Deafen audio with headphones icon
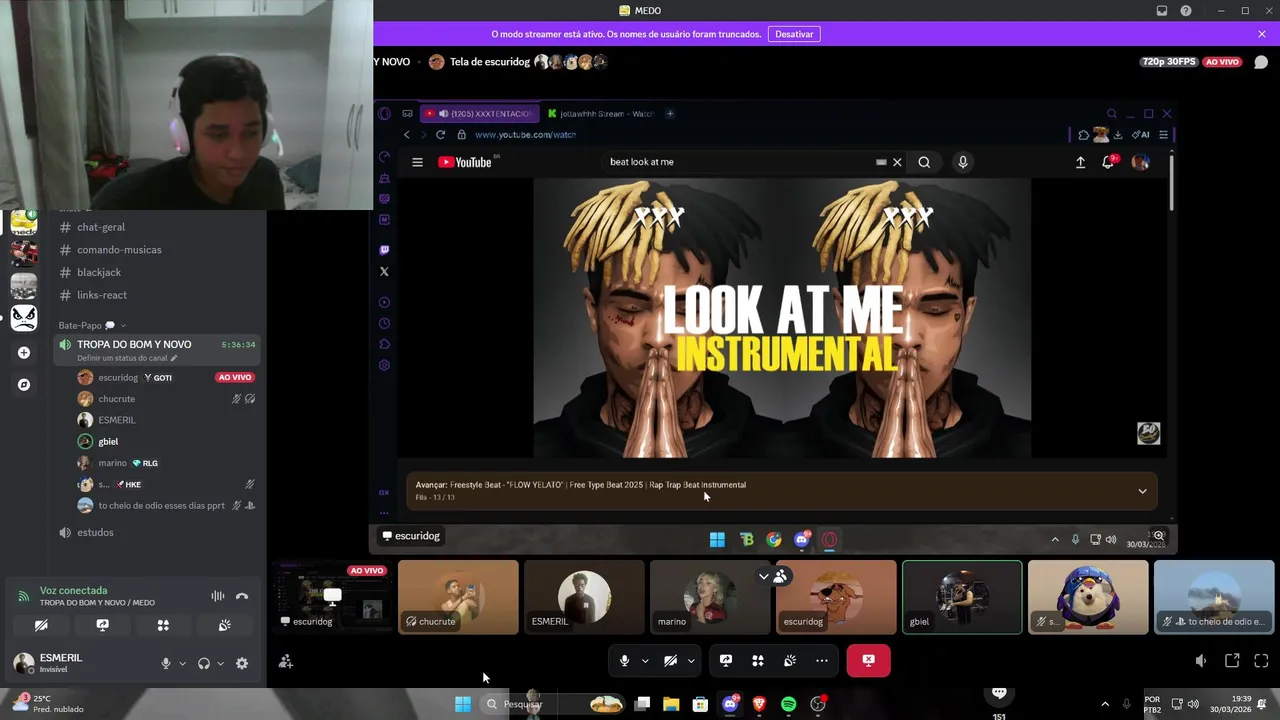This screenshot has width=1280, height=720. 204,663
